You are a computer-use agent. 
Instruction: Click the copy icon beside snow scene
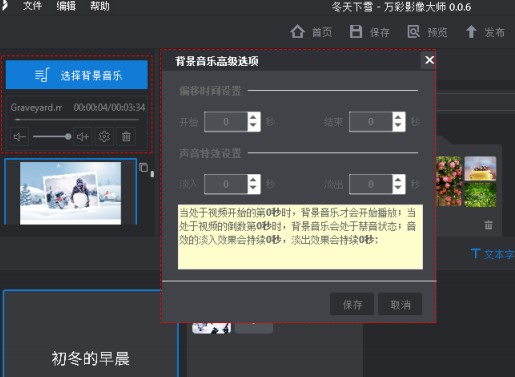(x=143, y=167)
